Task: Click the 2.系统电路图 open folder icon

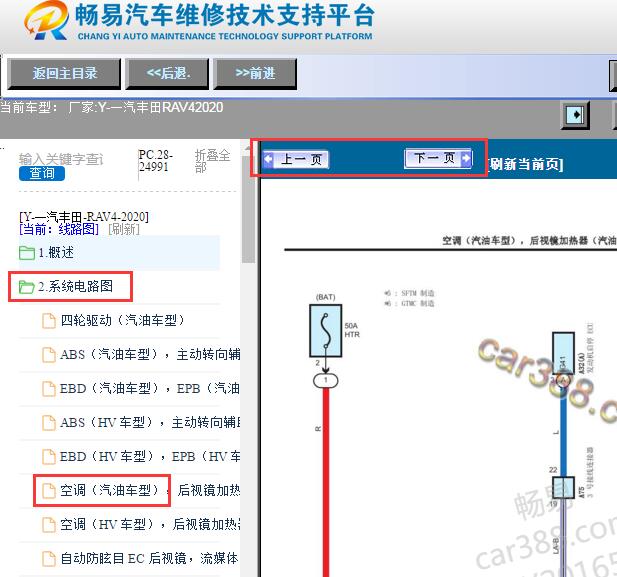Action: pos(27,287)
